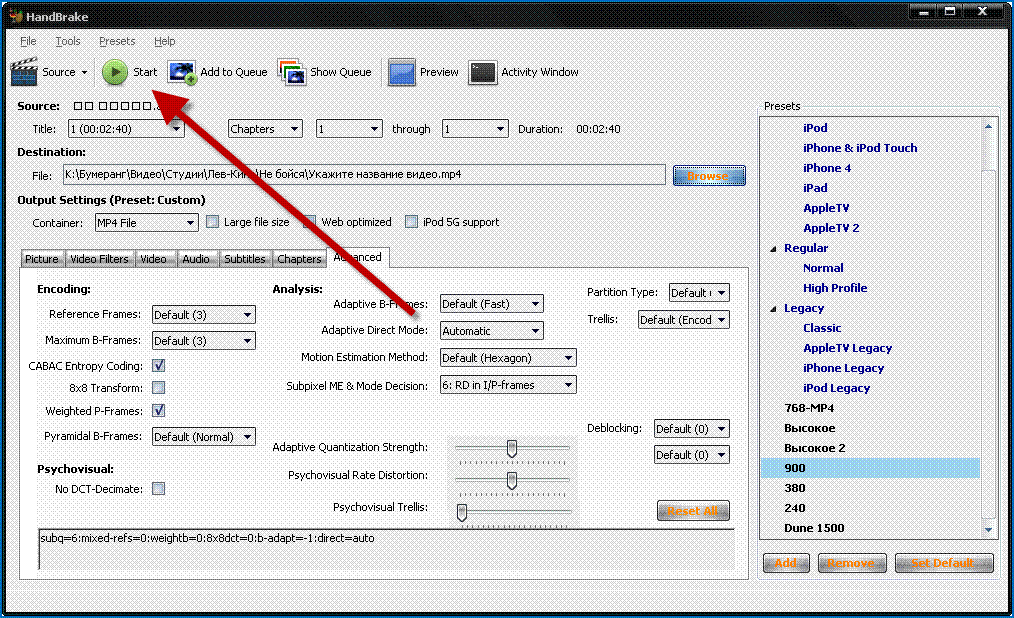Open the Tools menu

pos(68,41)
